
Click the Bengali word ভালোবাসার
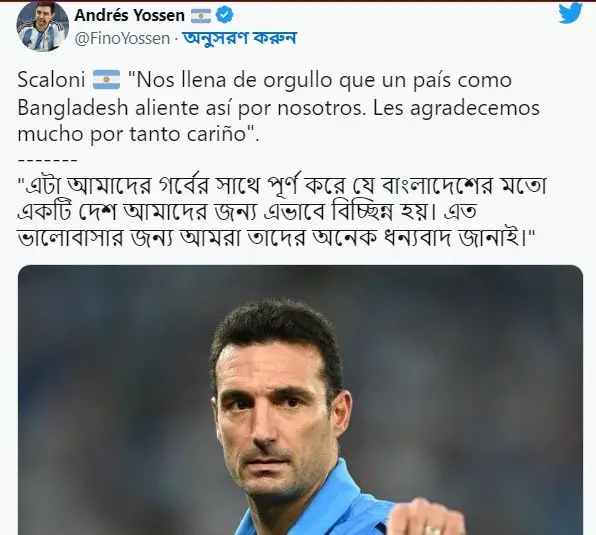coord(71,239)
